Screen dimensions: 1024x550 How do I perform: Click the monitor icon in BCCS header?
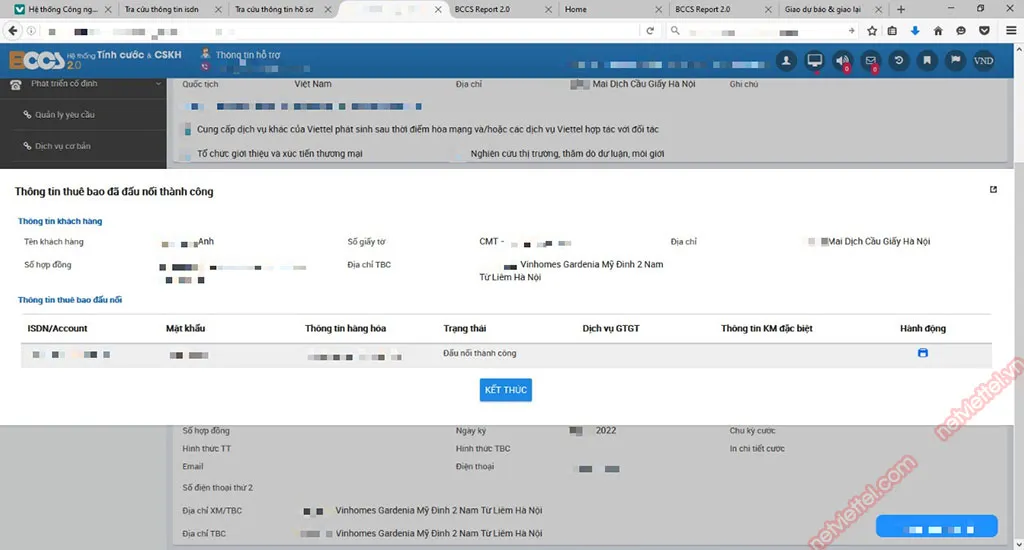click(815, 61)
